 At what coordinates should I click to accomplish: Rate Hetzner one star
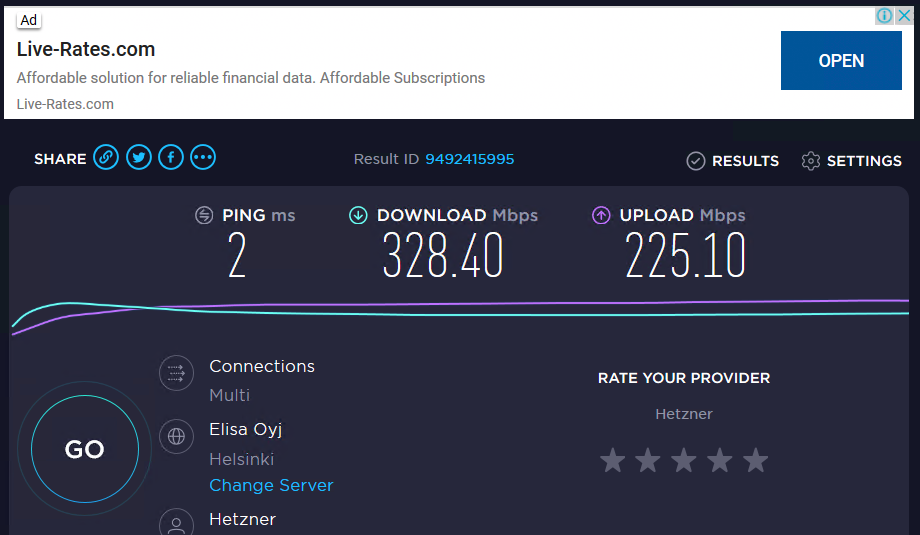[613, 460]
